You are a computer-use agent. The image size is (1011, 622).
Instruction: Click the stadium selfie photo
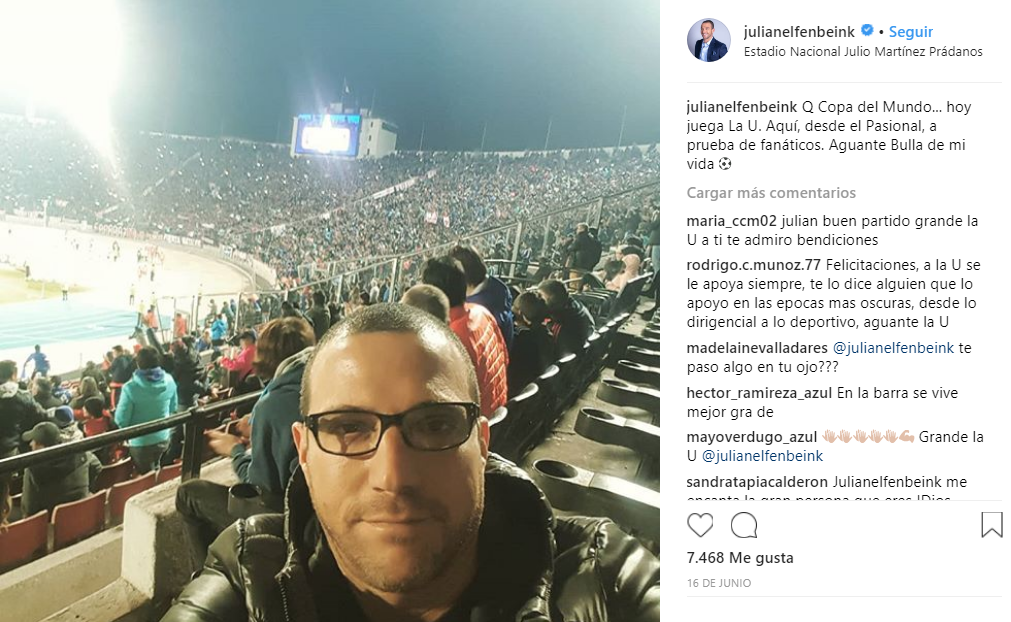pyautogui.click(x=329, y=311)
